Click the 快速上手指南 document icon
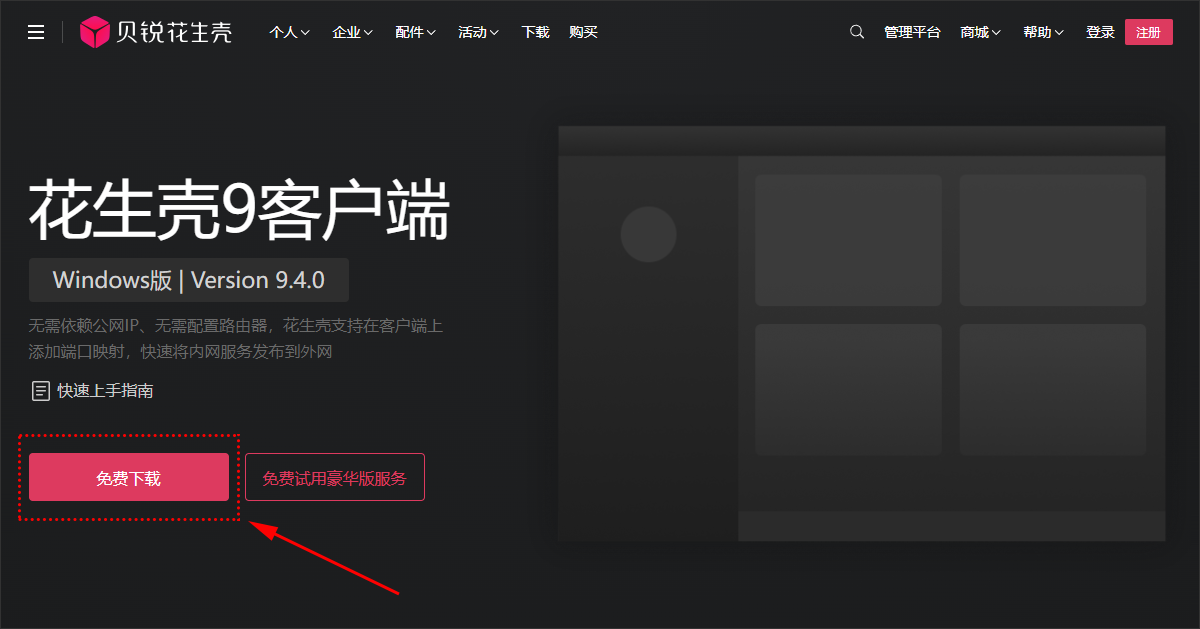This screenshot has height=629, width=1200. pos(41,391)
